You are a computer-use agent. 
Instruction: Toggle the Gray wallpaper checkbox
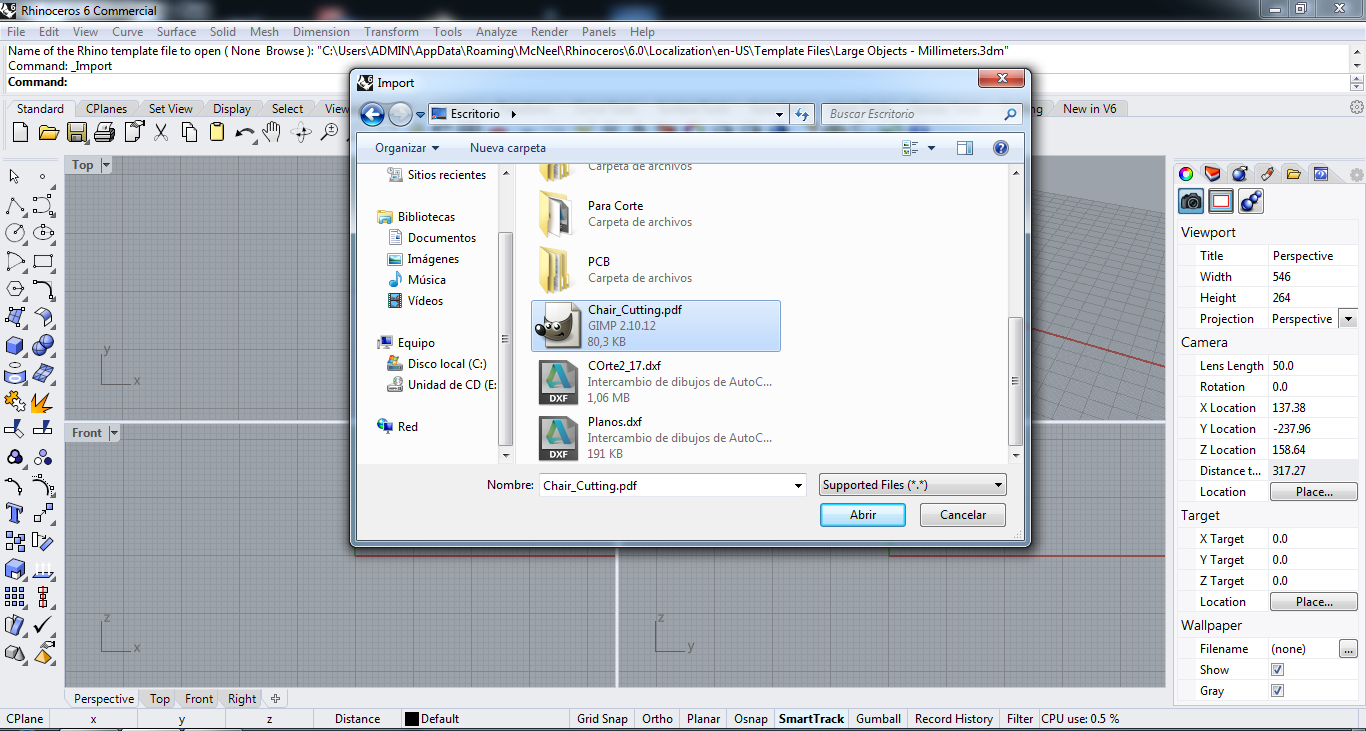click(x=1277, y=691)
